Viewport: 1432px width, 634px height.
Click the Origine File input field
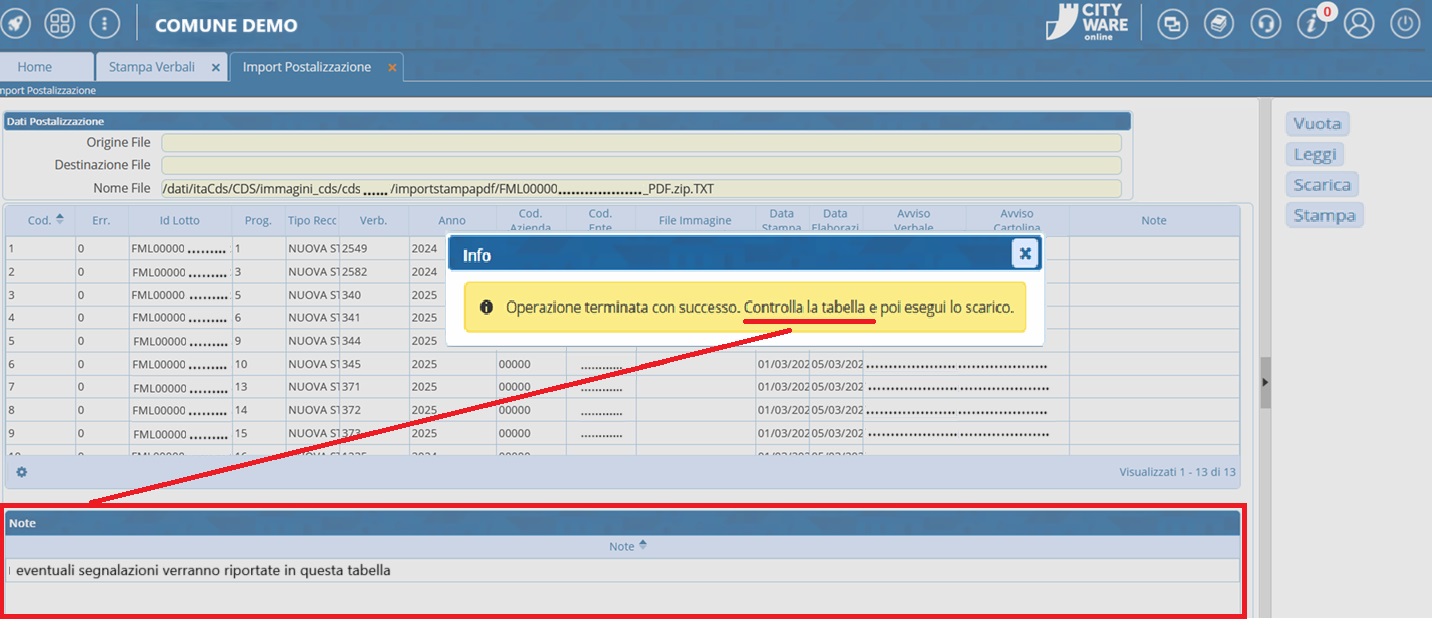[640, 143]
